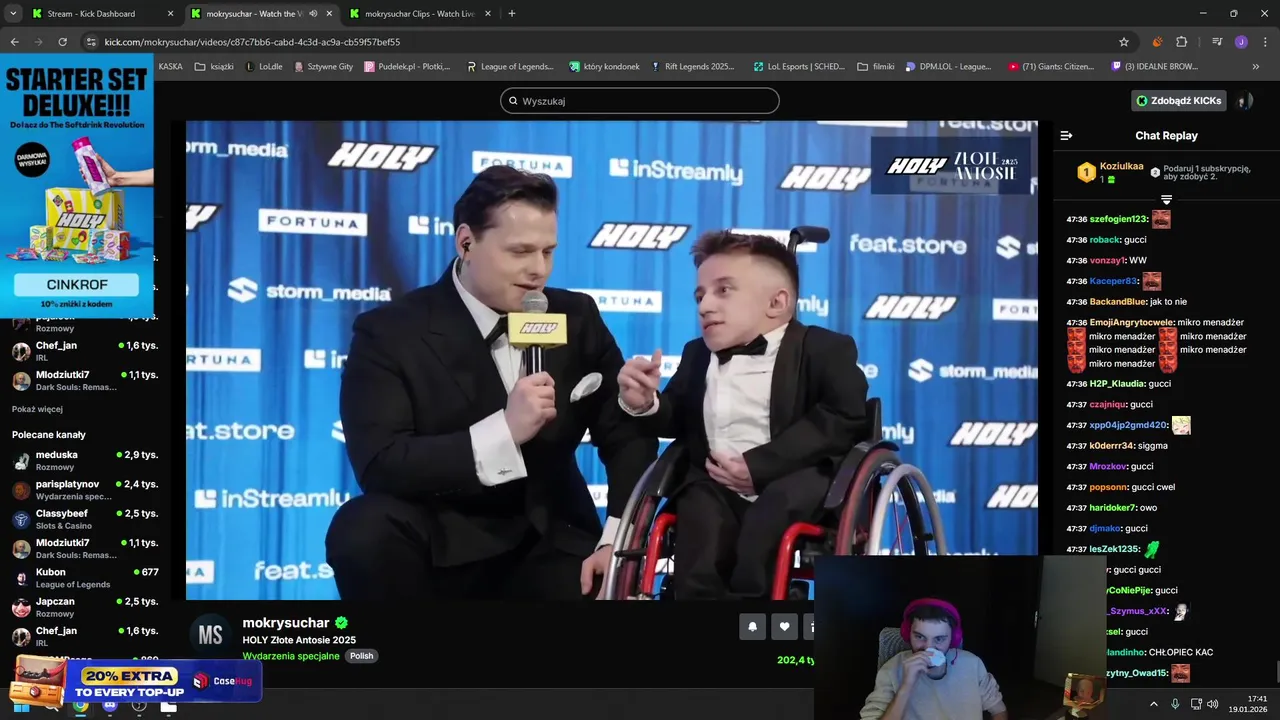Open the DPM.LOL bookmark
Viewport: 1280px width, 720px height.
point(948,67)
